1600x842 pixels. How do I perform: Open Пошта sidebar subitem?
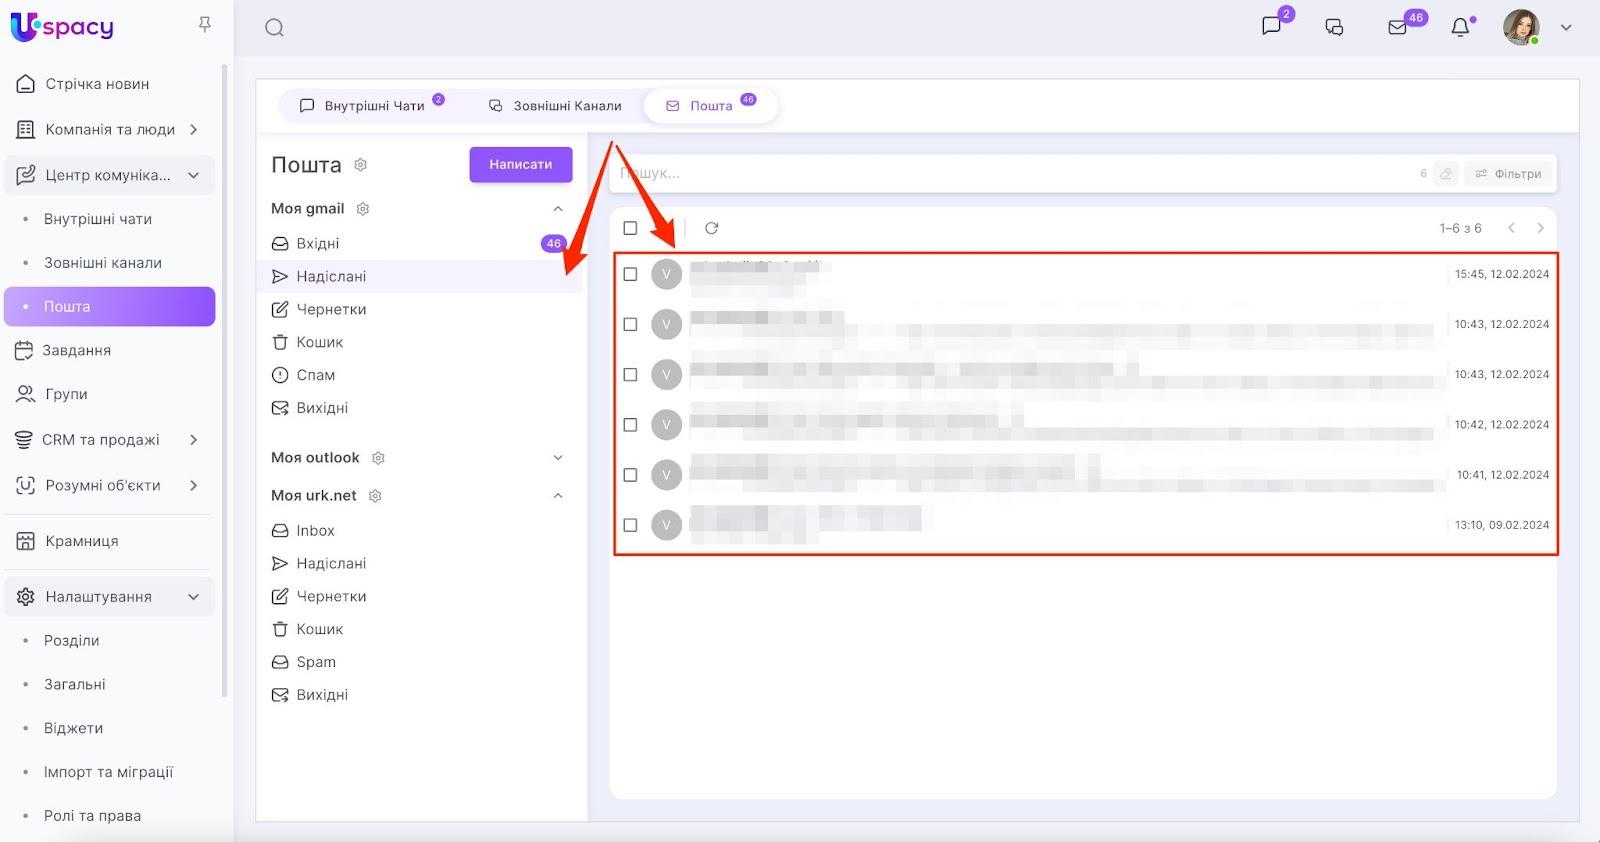point(110,307)
